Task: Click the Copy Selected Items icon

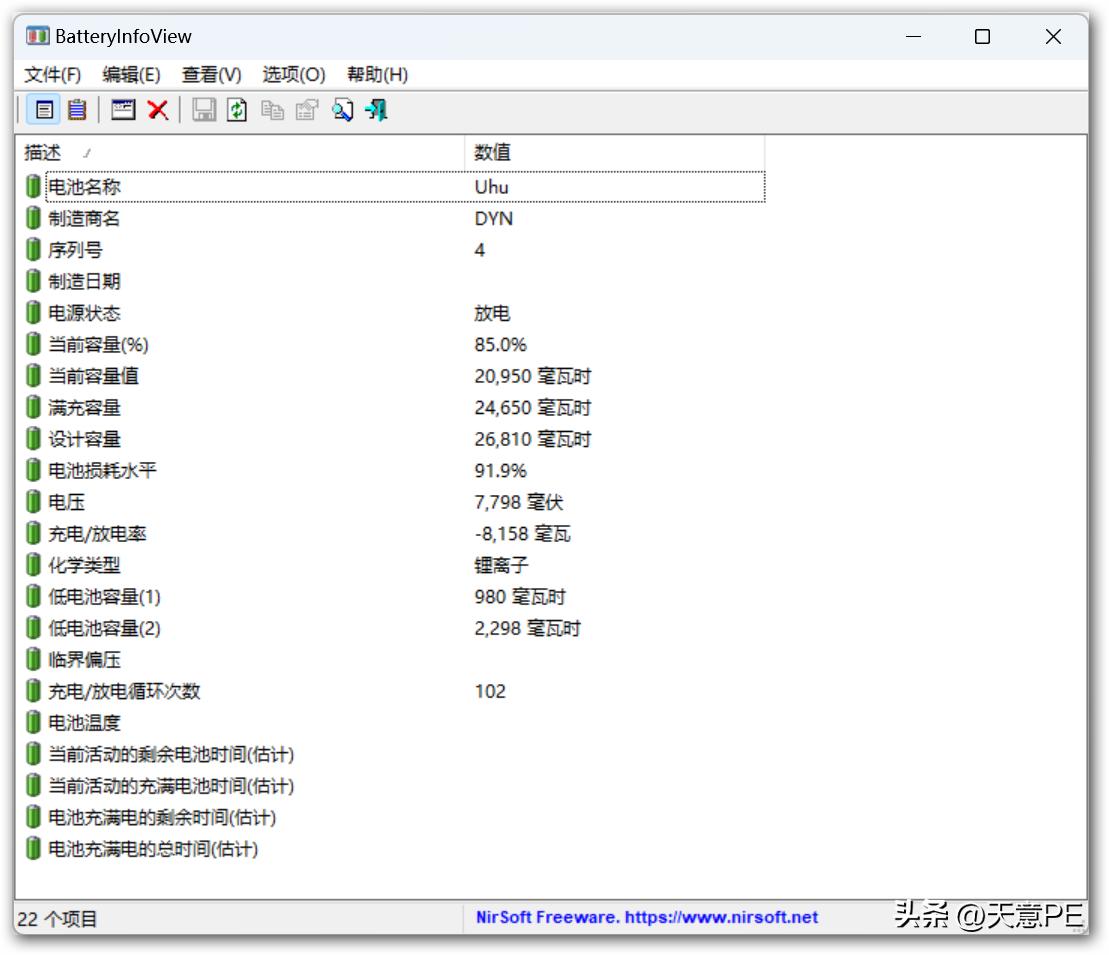Action: [271, 110]
